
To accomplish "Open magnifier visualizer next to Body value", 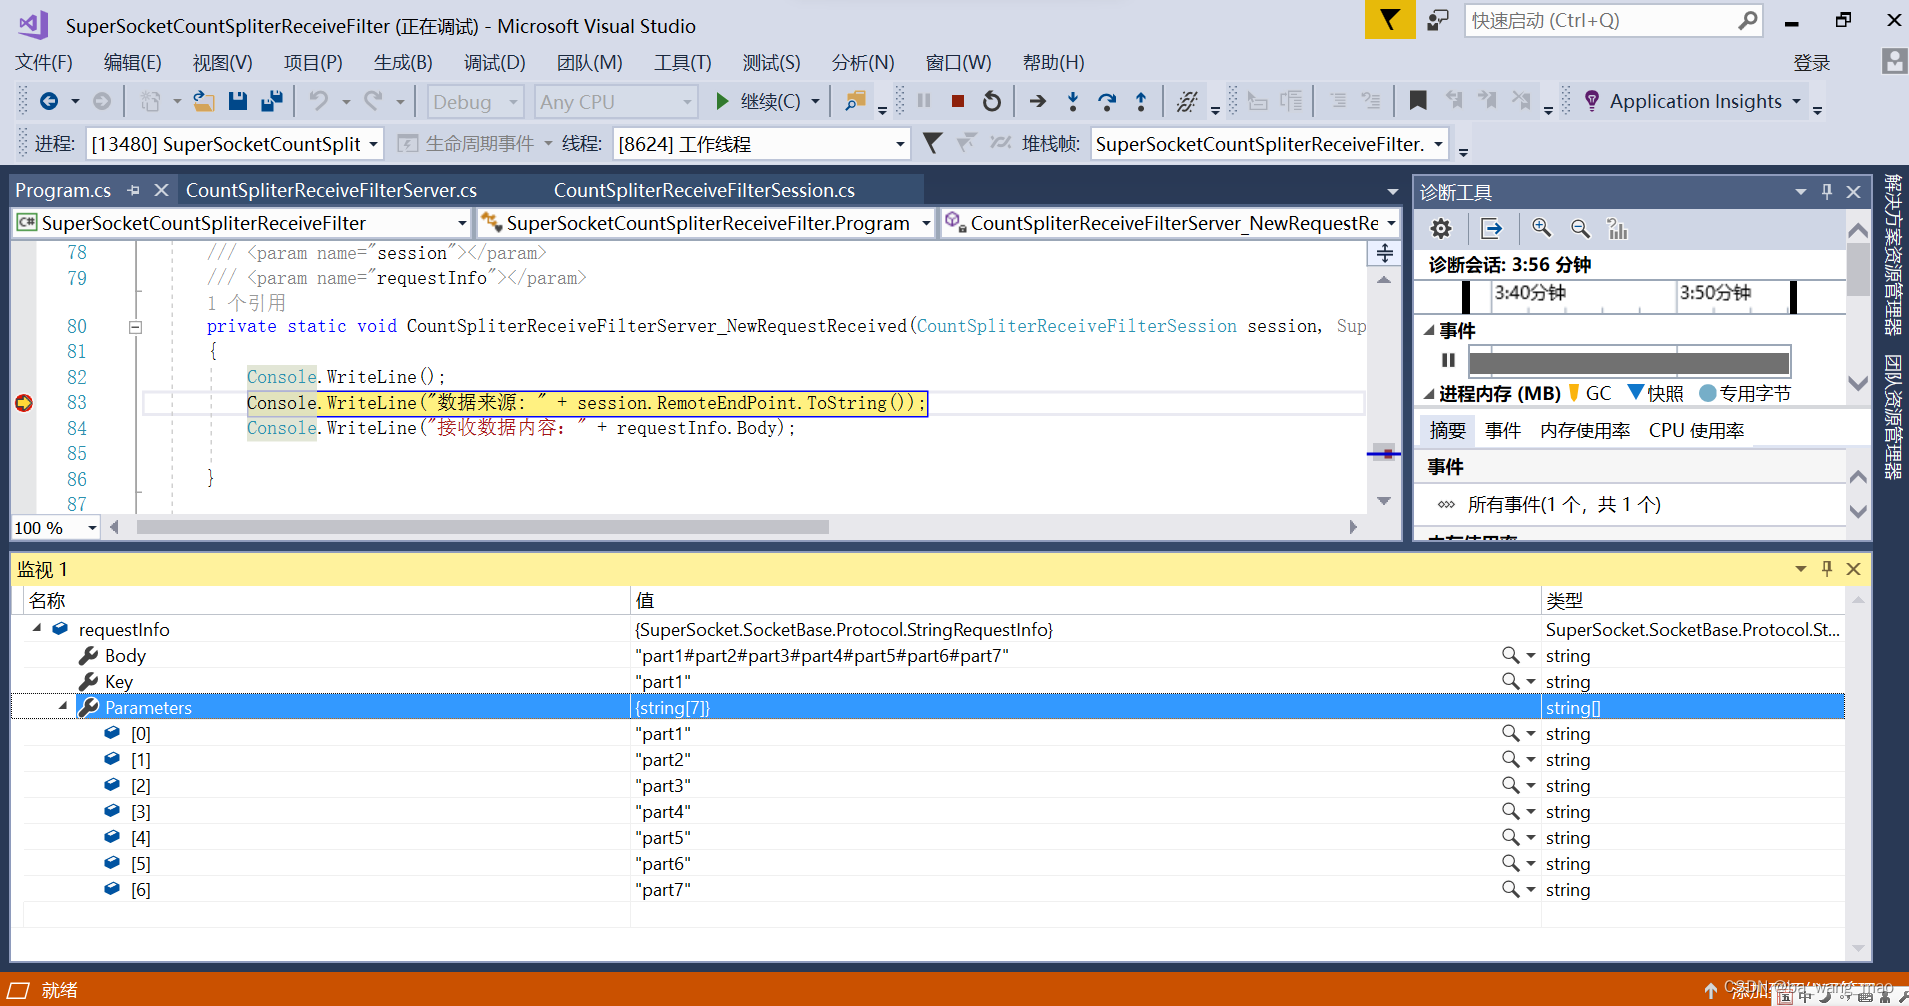I will tap(1508, 656).
